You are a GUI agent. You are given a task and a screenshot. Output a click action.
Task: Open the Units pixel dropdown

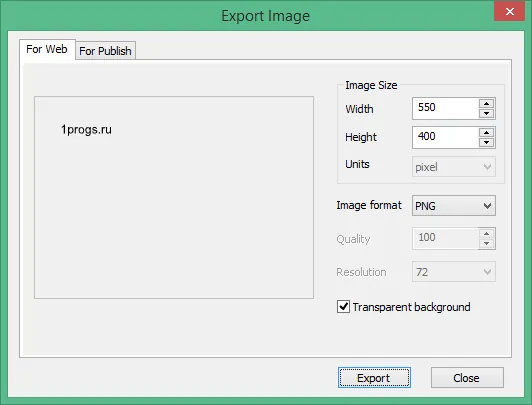(454, 167)
